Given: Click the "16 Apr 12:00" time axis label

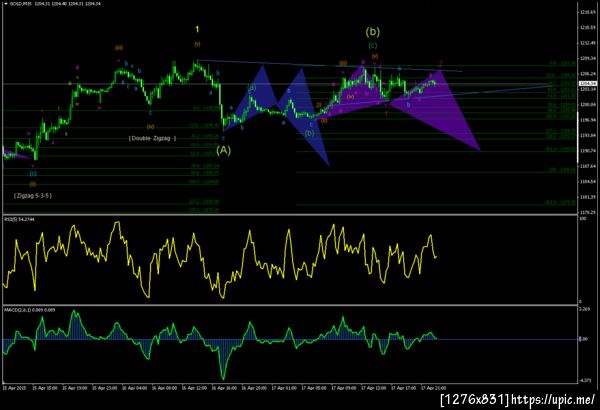Looking at the screenshot, I should (x=194, y=388).
